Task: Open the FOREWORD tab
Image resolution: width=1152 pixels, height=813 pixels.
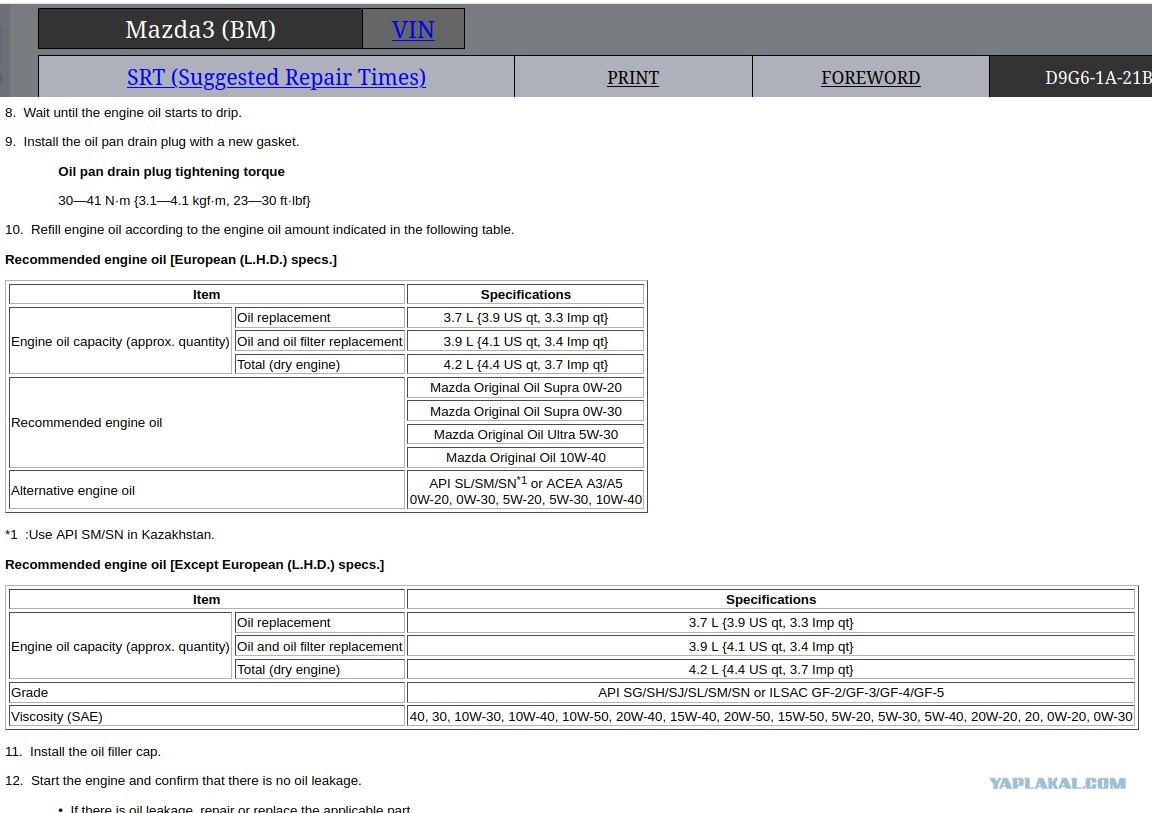Action: [870, 78]
